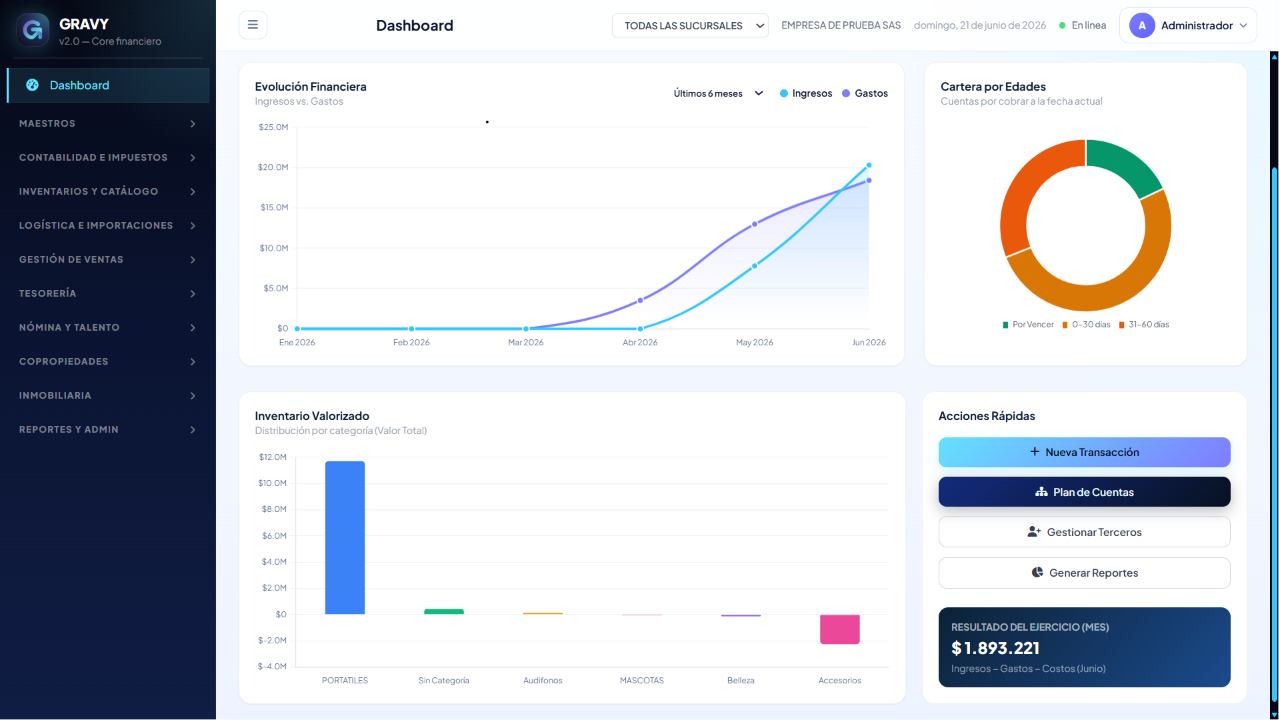Expand the Reportes y Admin chevron
This screenshot has width=1279, height=720.
pos(193,429)
